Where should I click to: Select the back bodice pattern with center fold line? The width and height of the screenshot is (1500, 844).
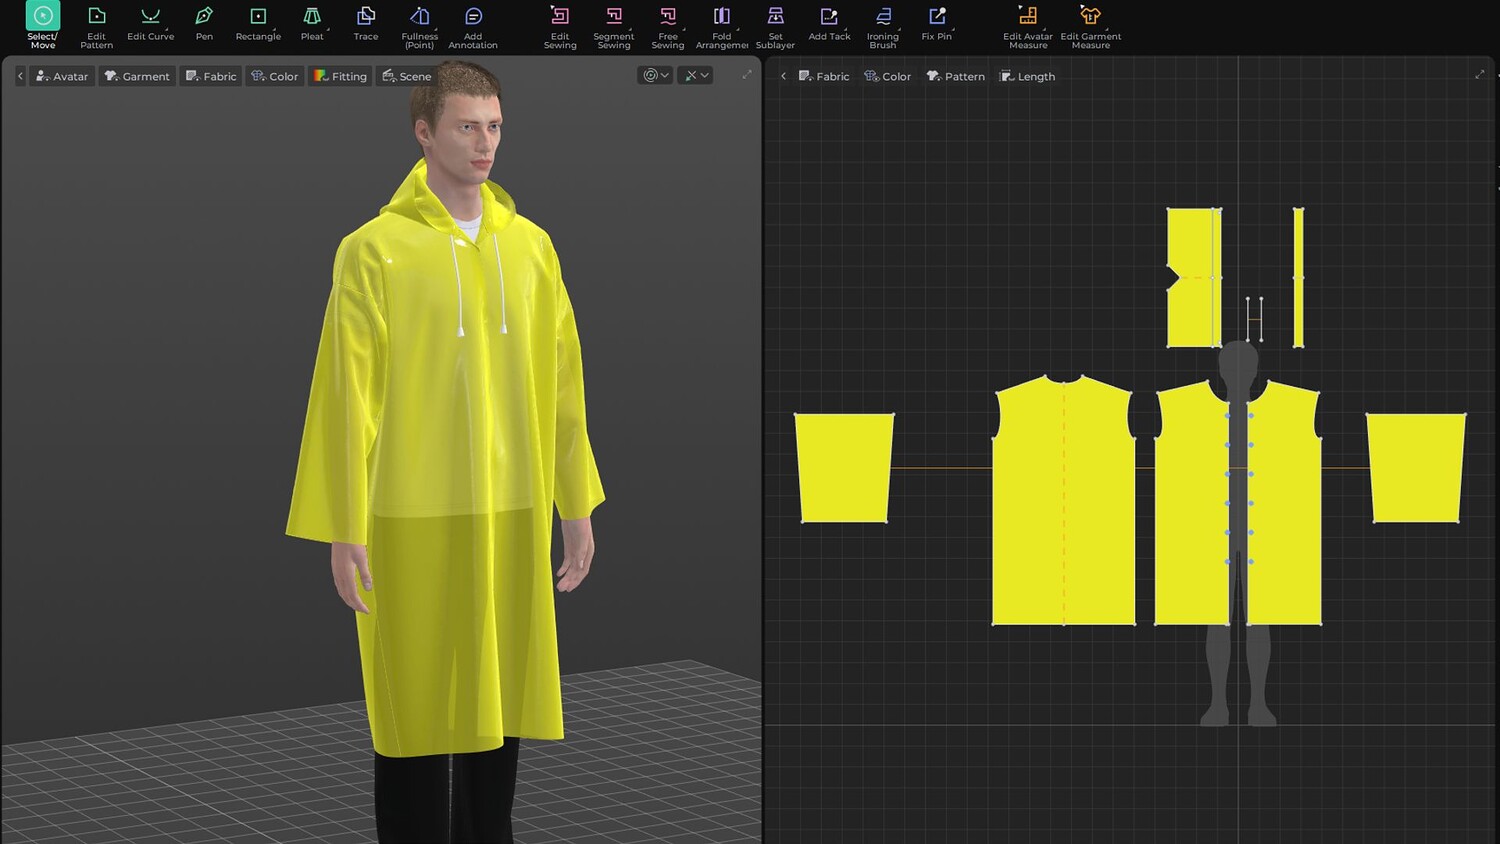1064,500
